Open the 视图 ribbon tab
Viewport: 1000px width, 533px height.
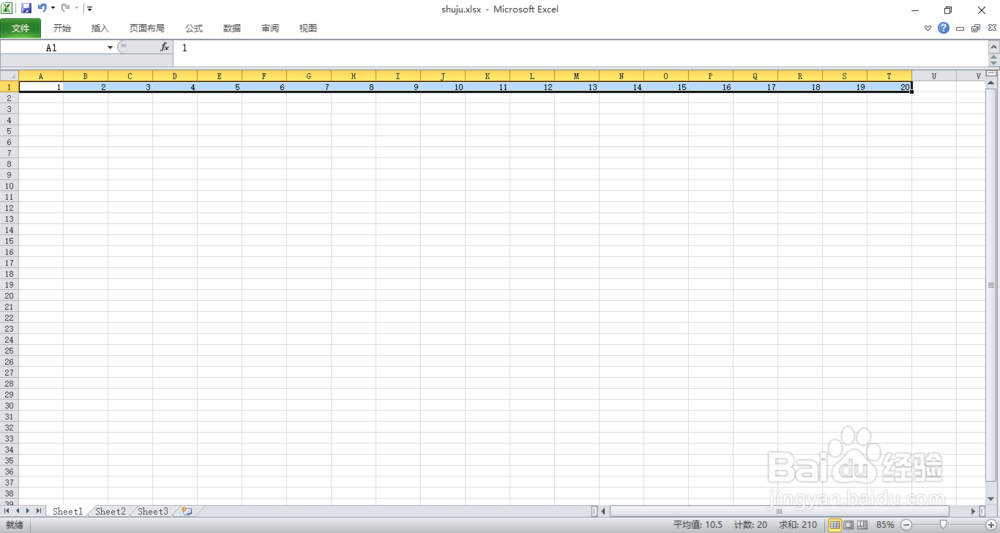click(x=308, y=28)
